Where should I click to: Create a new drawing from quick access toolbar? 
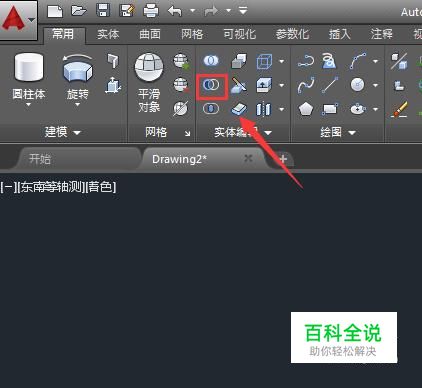55,11
